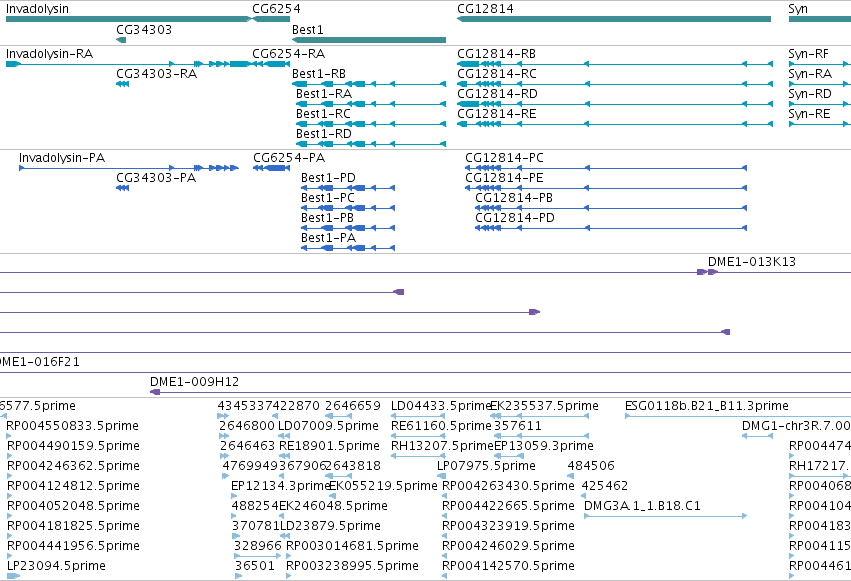The height and width of the screenshot is (581, 851).
Task: Select EST RP004246362.5prime
Action: pyautogui.click(x=9, y=476)
